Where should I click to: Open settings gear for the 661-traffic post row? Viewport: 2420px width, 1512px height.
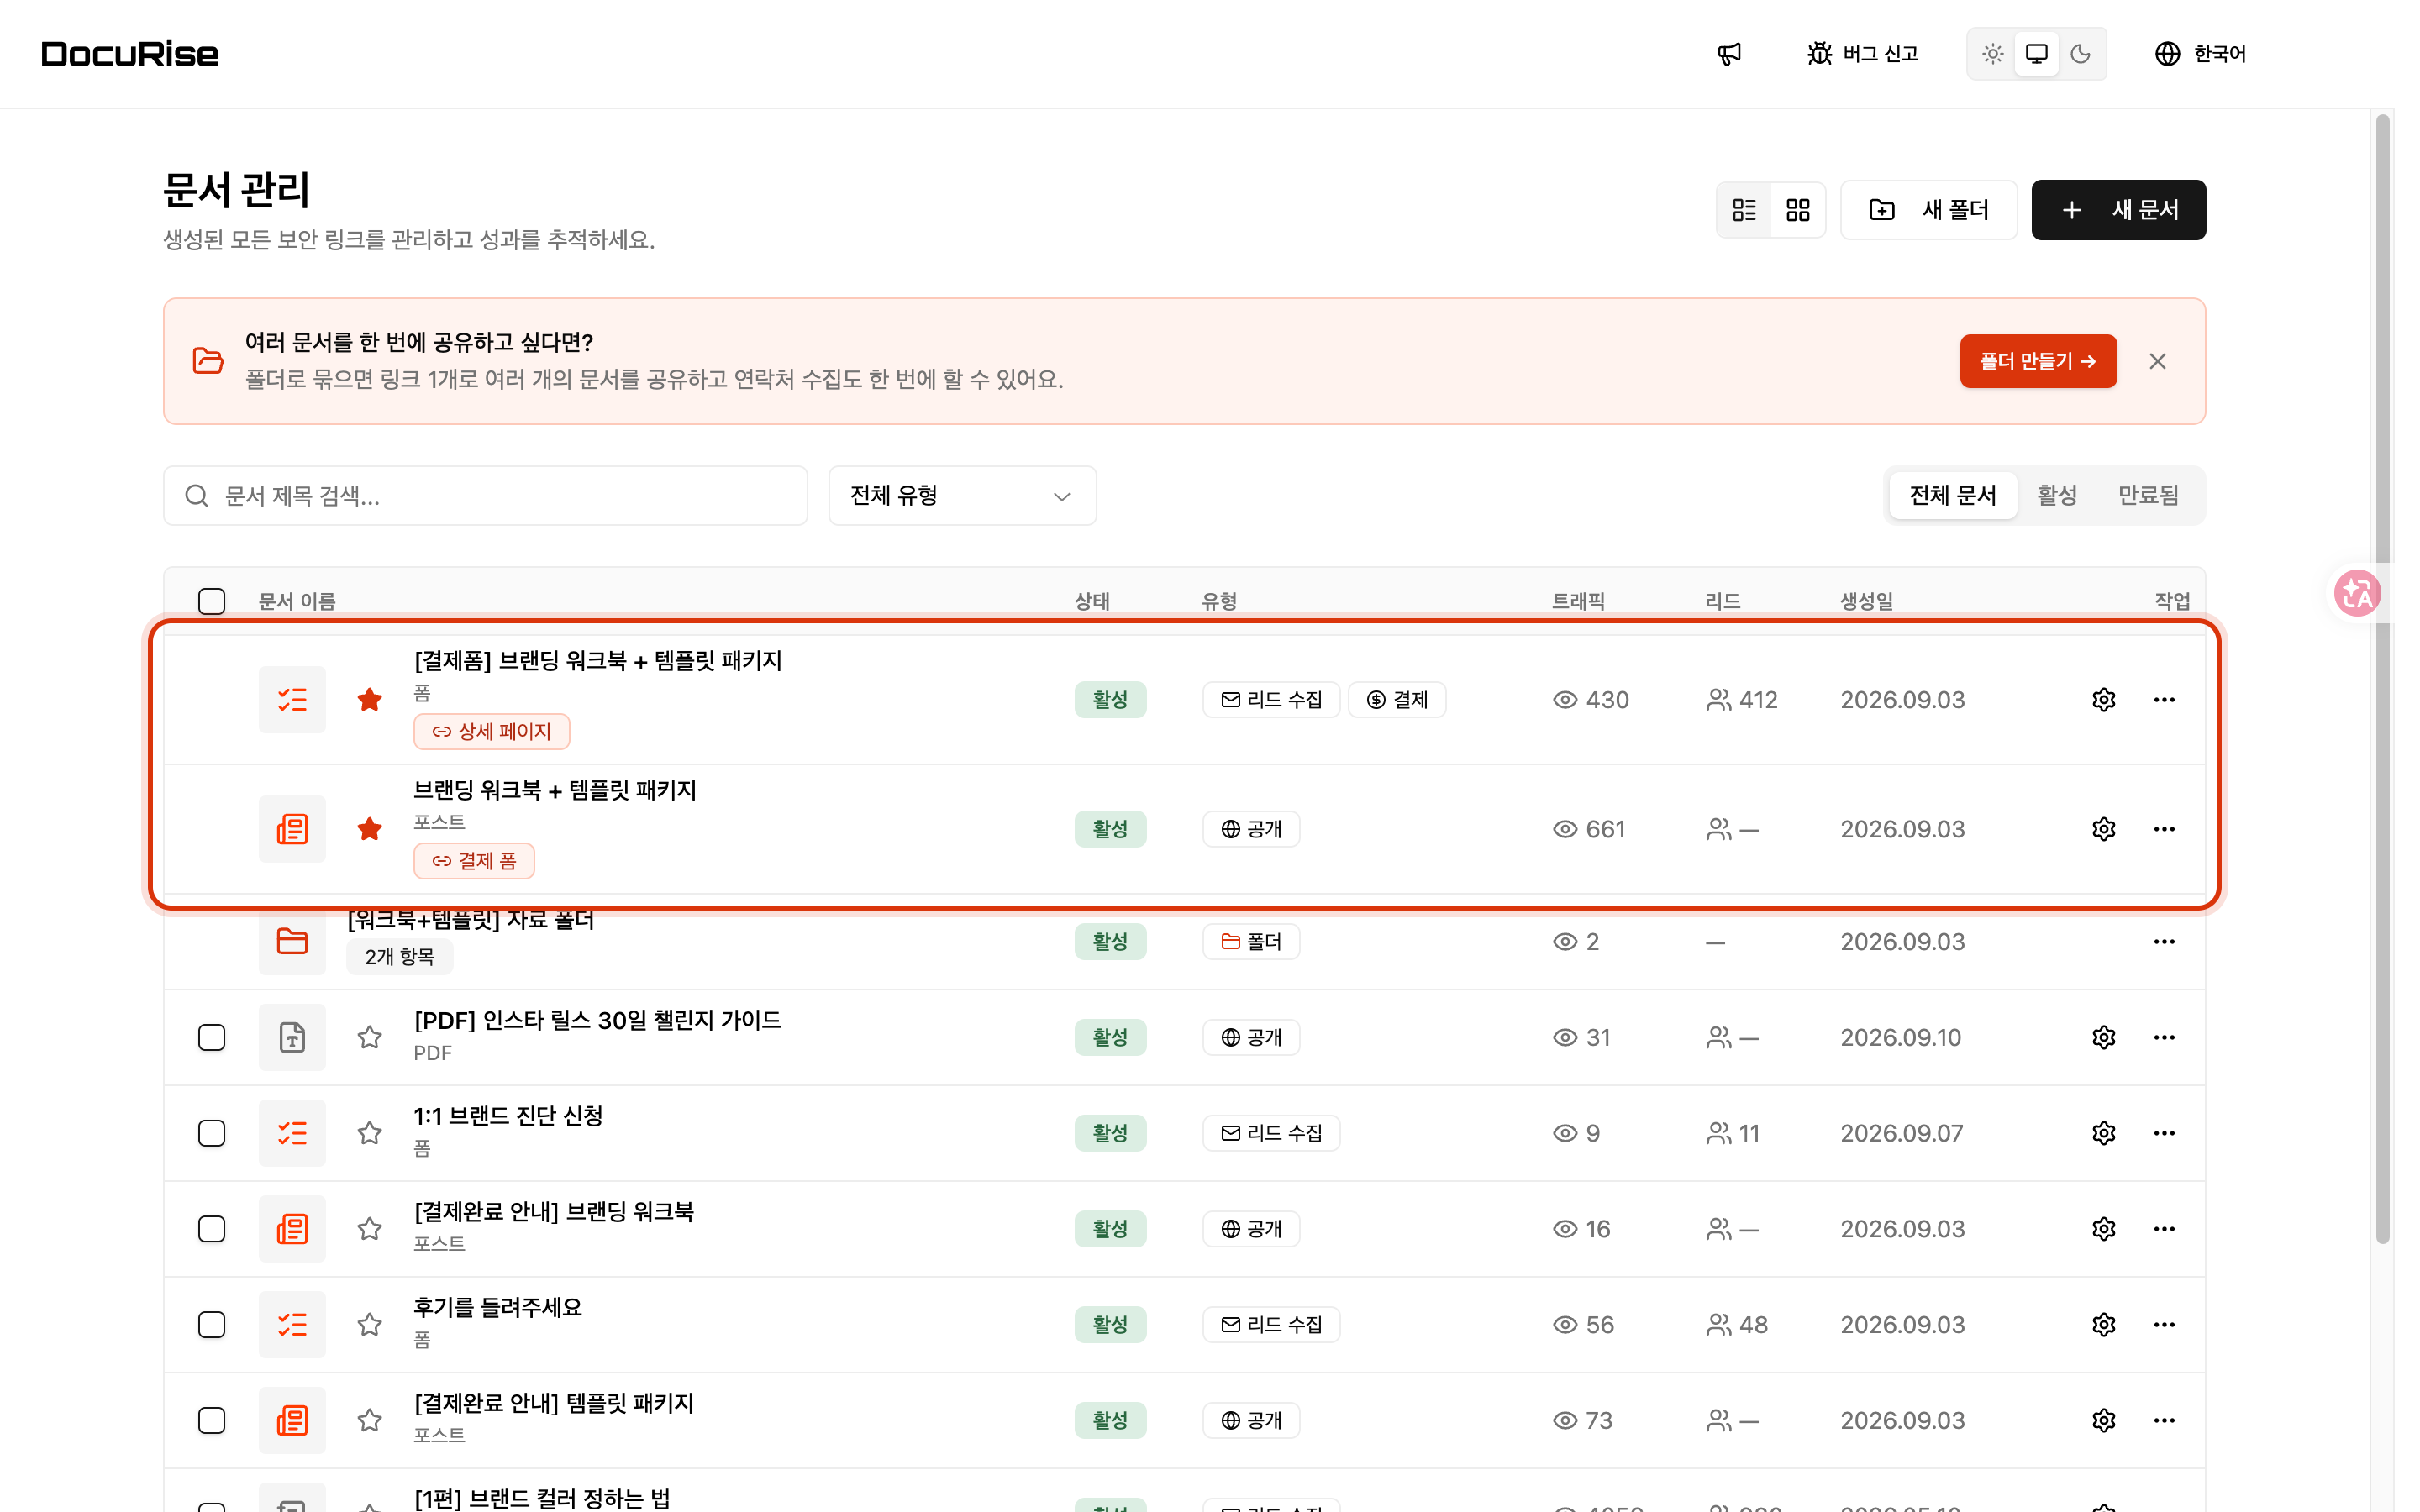pyautogui.click(x=2103, y=829)
